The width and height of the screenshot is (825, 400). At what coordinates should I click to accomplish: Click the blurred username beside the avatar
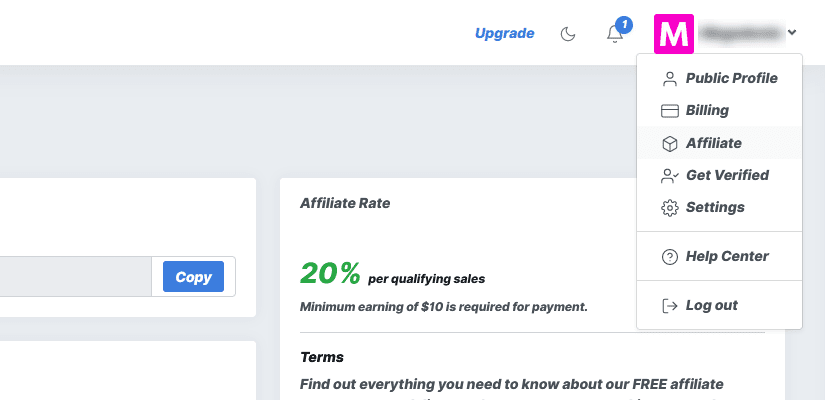740,33
